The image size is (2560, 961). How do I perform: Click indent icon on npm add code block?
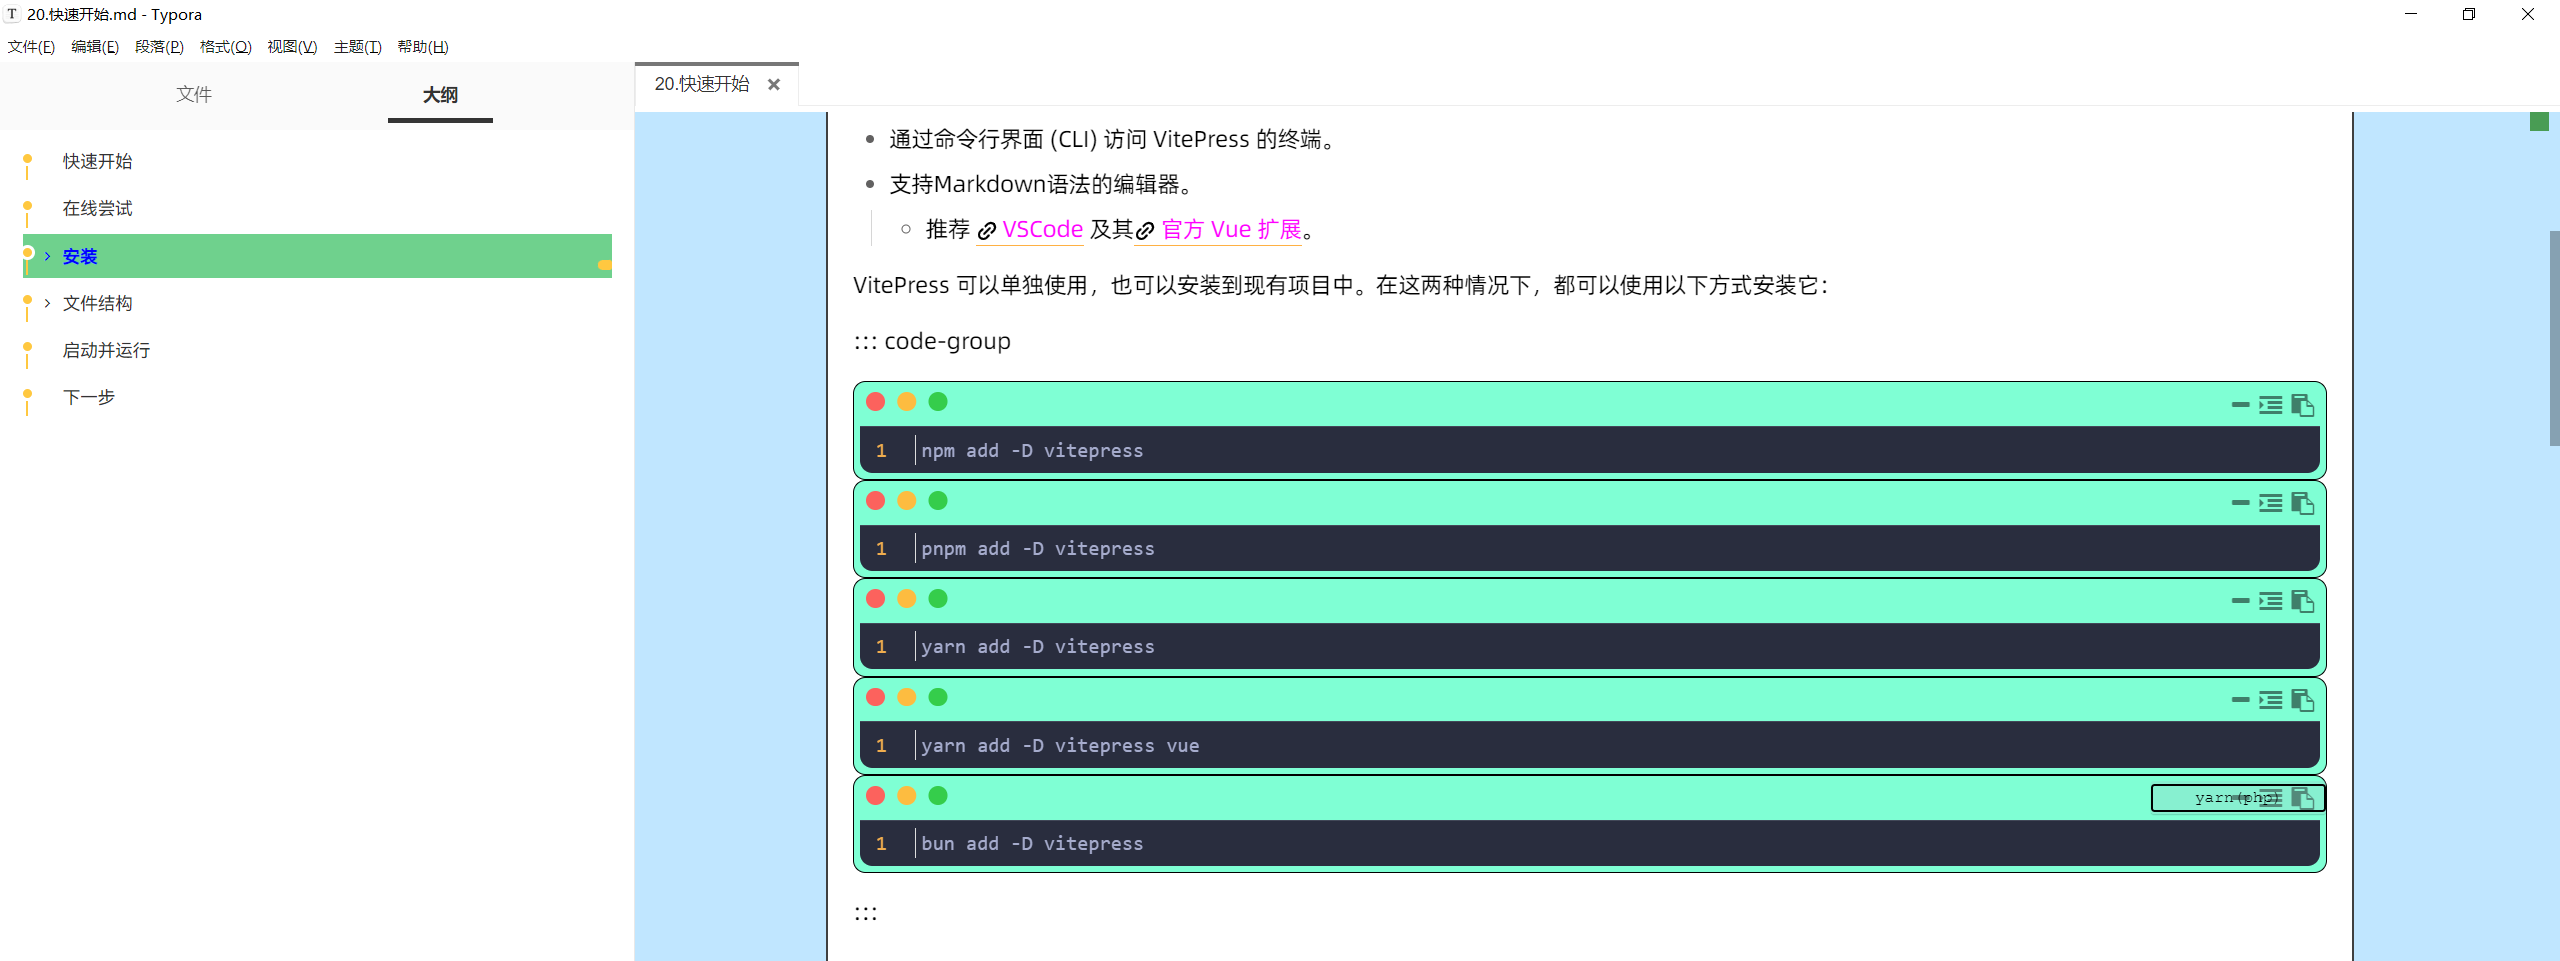coord(2270,405)
